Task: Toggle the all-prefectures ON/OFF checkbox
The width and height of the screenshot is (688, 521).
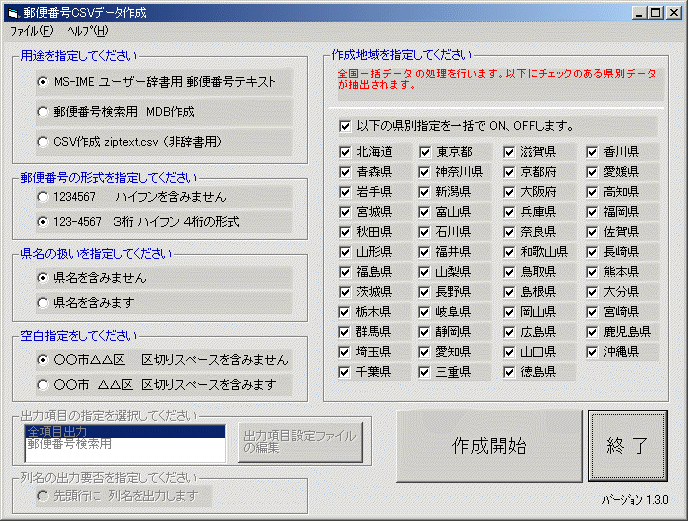Action: click(345, 126)
